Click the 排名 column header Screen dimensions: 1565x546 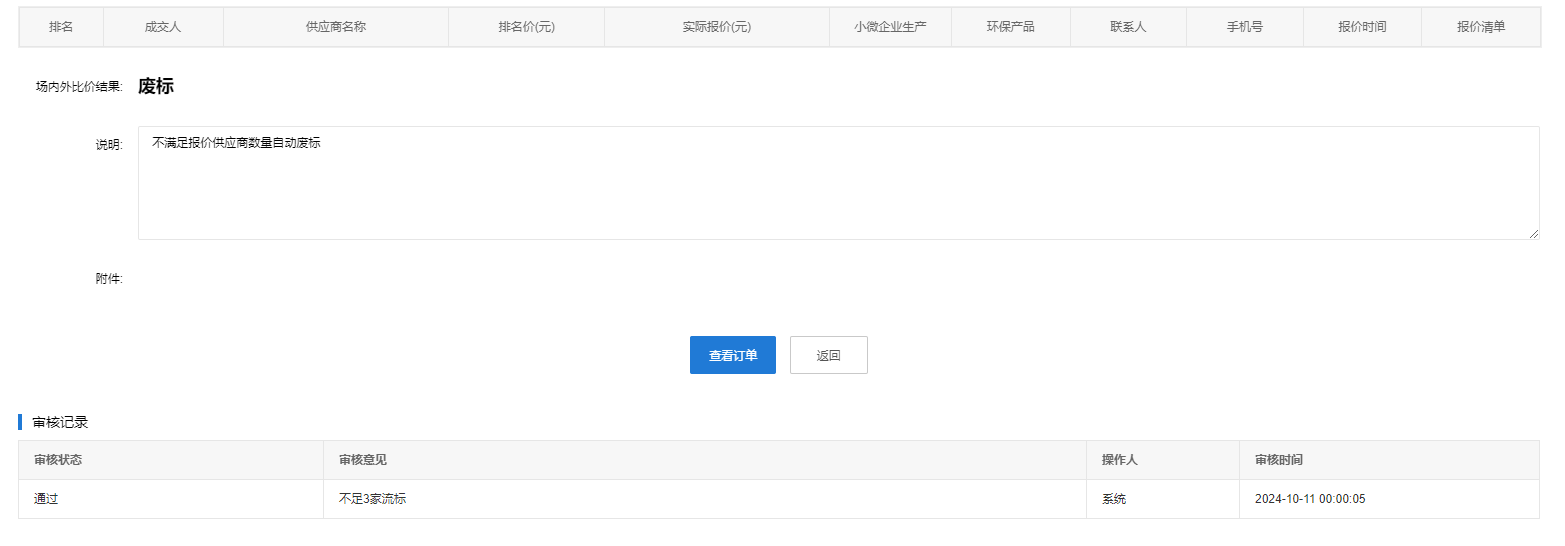coord(61,27)
